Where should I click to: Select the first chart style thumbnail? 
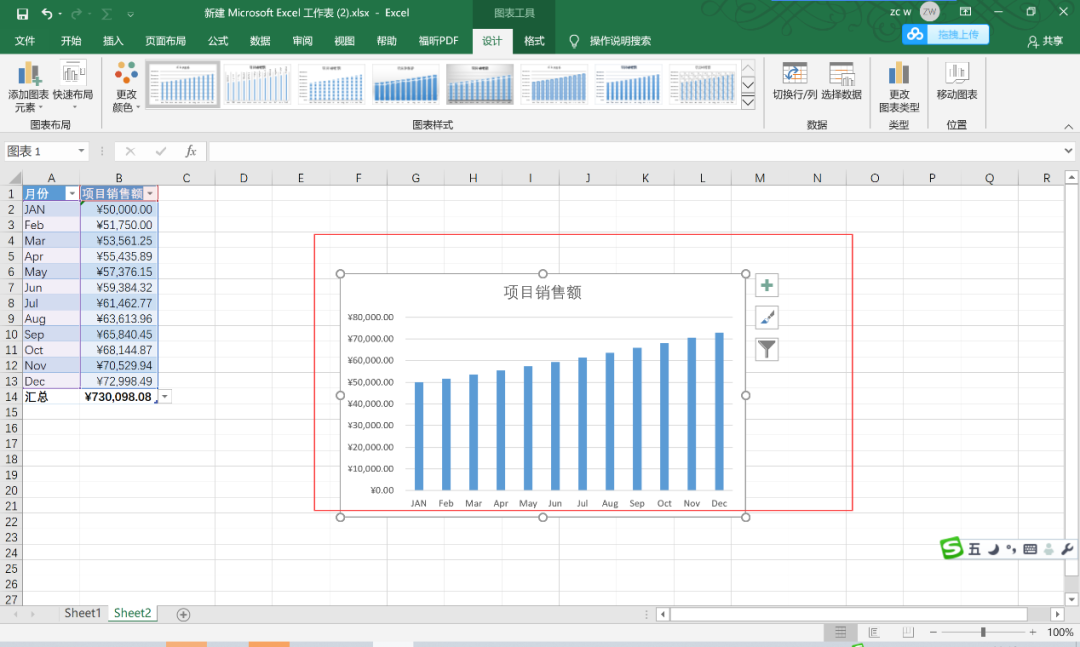point(181,85)
